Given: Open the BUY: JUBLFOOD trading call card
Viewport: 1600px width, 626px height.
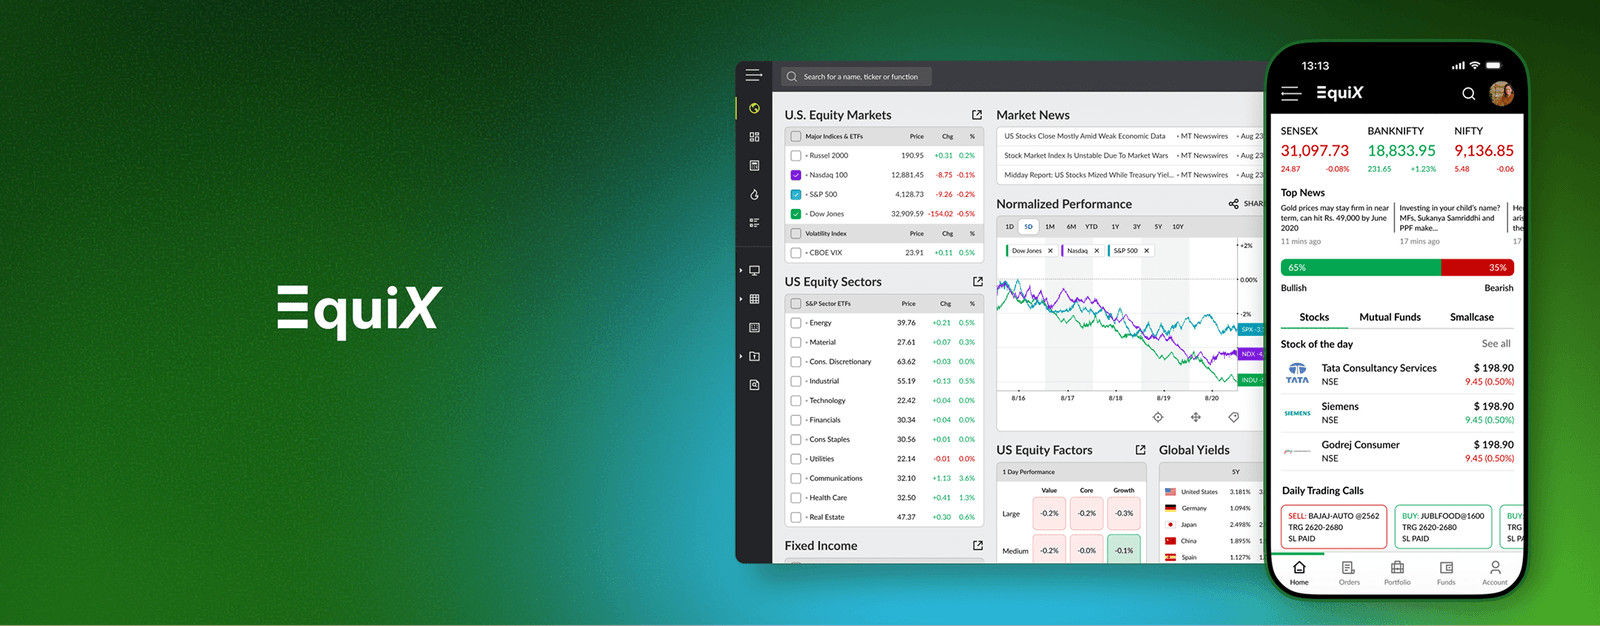Looking at the screenshot, I should point(1443,527).
